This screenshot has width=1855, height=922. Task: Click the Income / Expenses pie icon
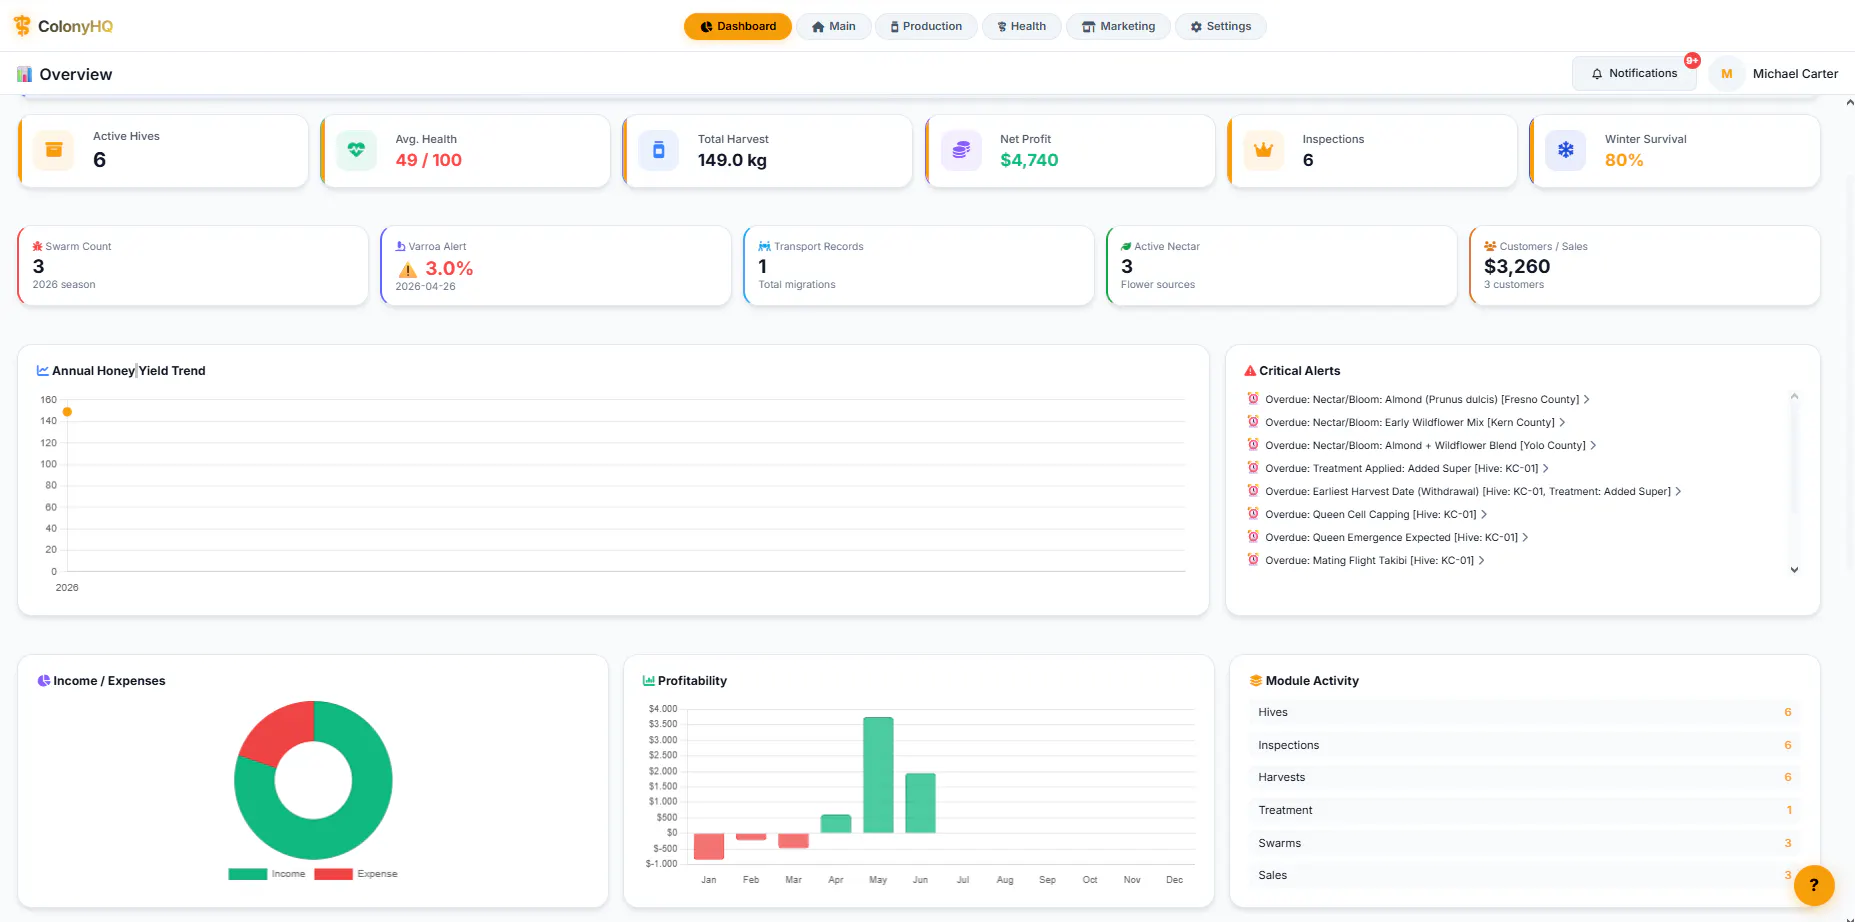pos(44,681)
